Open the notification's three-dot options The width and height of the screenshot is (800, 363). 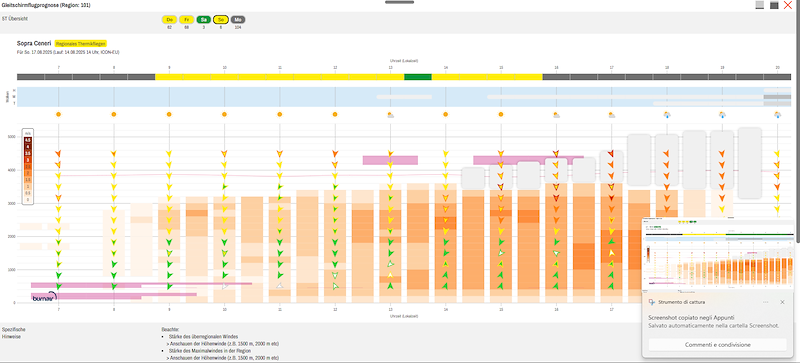(x=766, y=302)
